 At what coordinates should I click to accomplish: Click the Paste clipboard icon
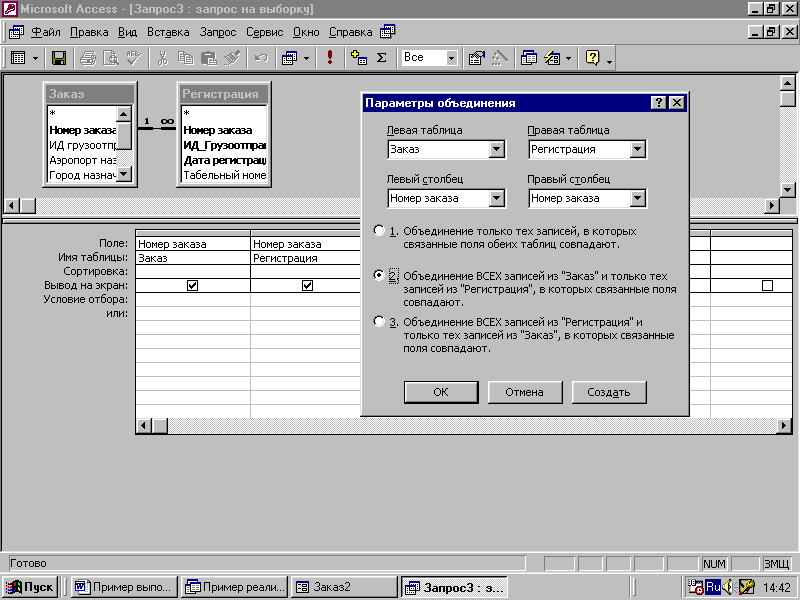(209, 58)
